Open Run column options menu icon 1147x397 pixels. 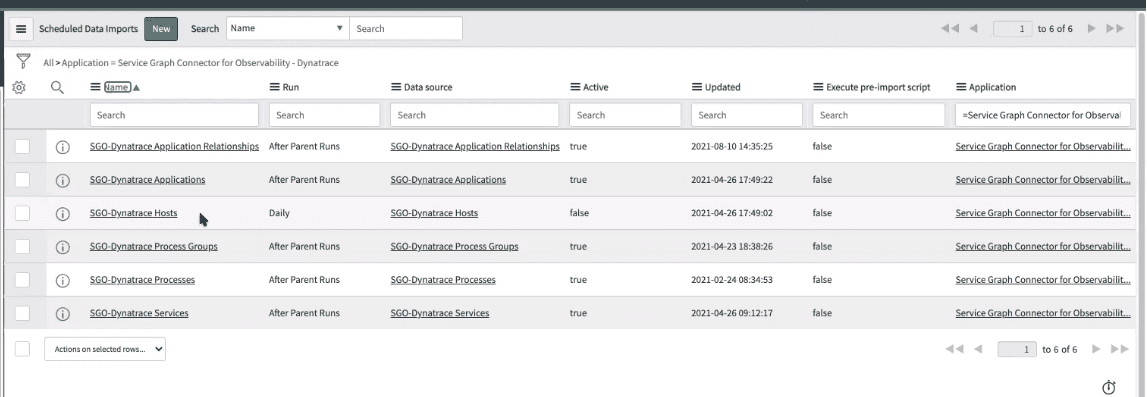(274, 87)
